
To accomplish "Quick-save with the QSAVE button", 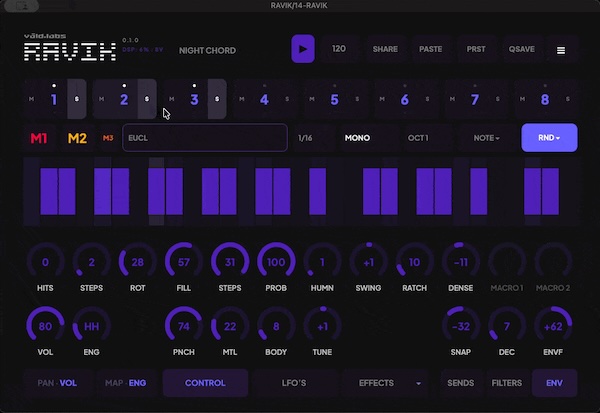I will pos(522,49).
